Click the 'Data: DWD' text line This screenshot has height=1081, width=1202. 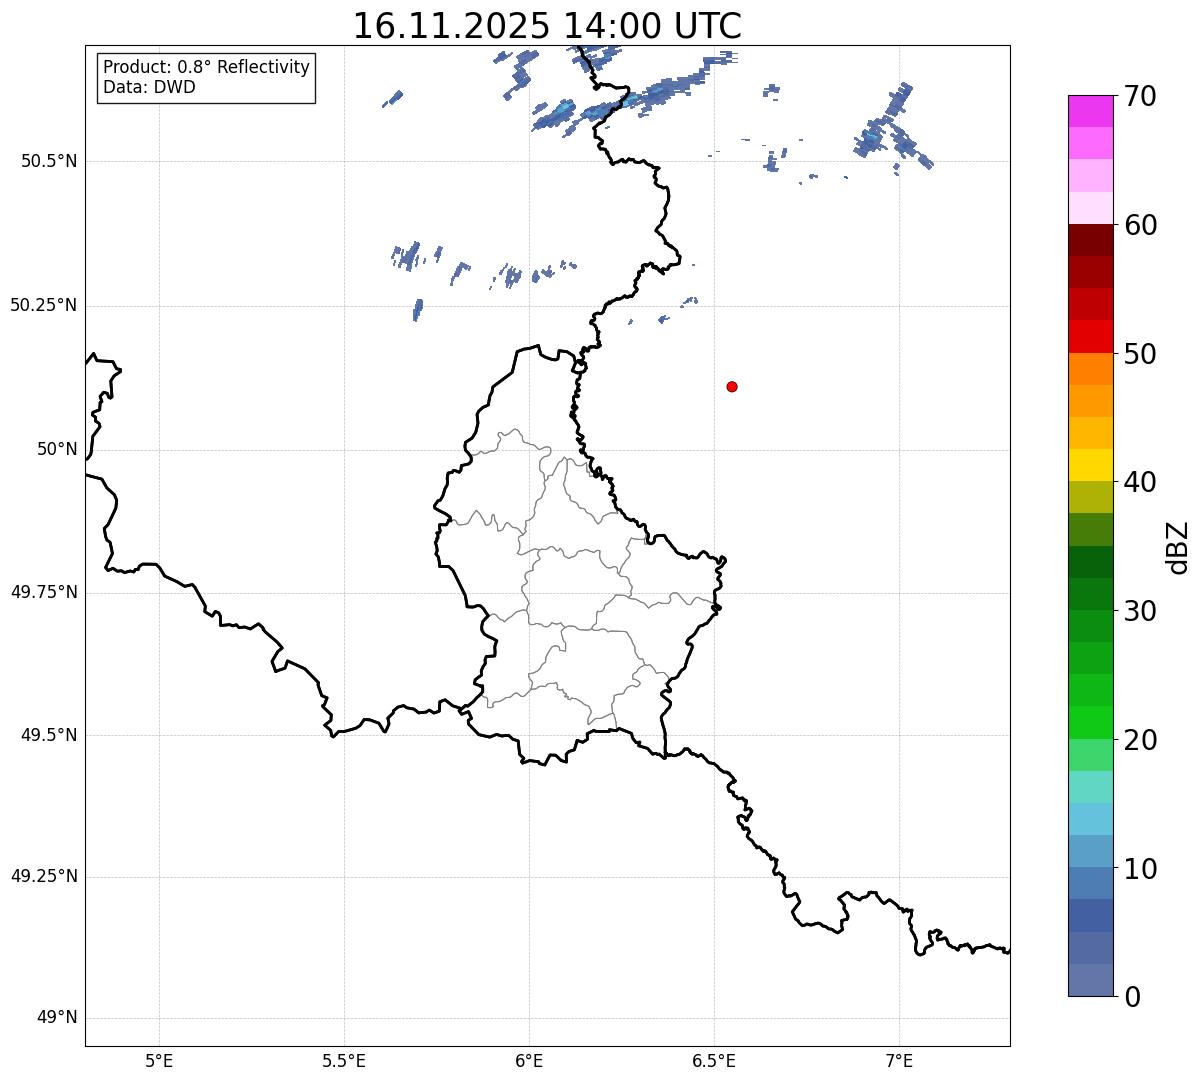pos(150,87)
